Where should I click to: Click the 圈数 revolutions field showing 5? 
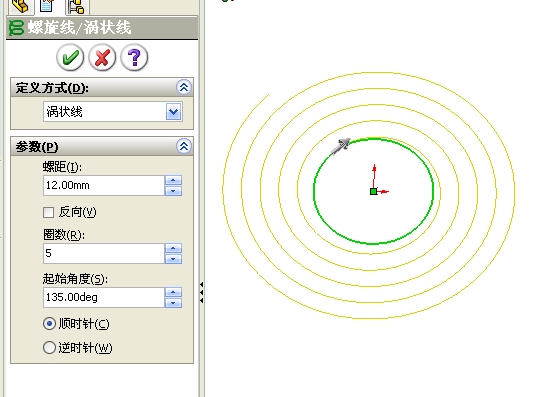pos(104,253)
